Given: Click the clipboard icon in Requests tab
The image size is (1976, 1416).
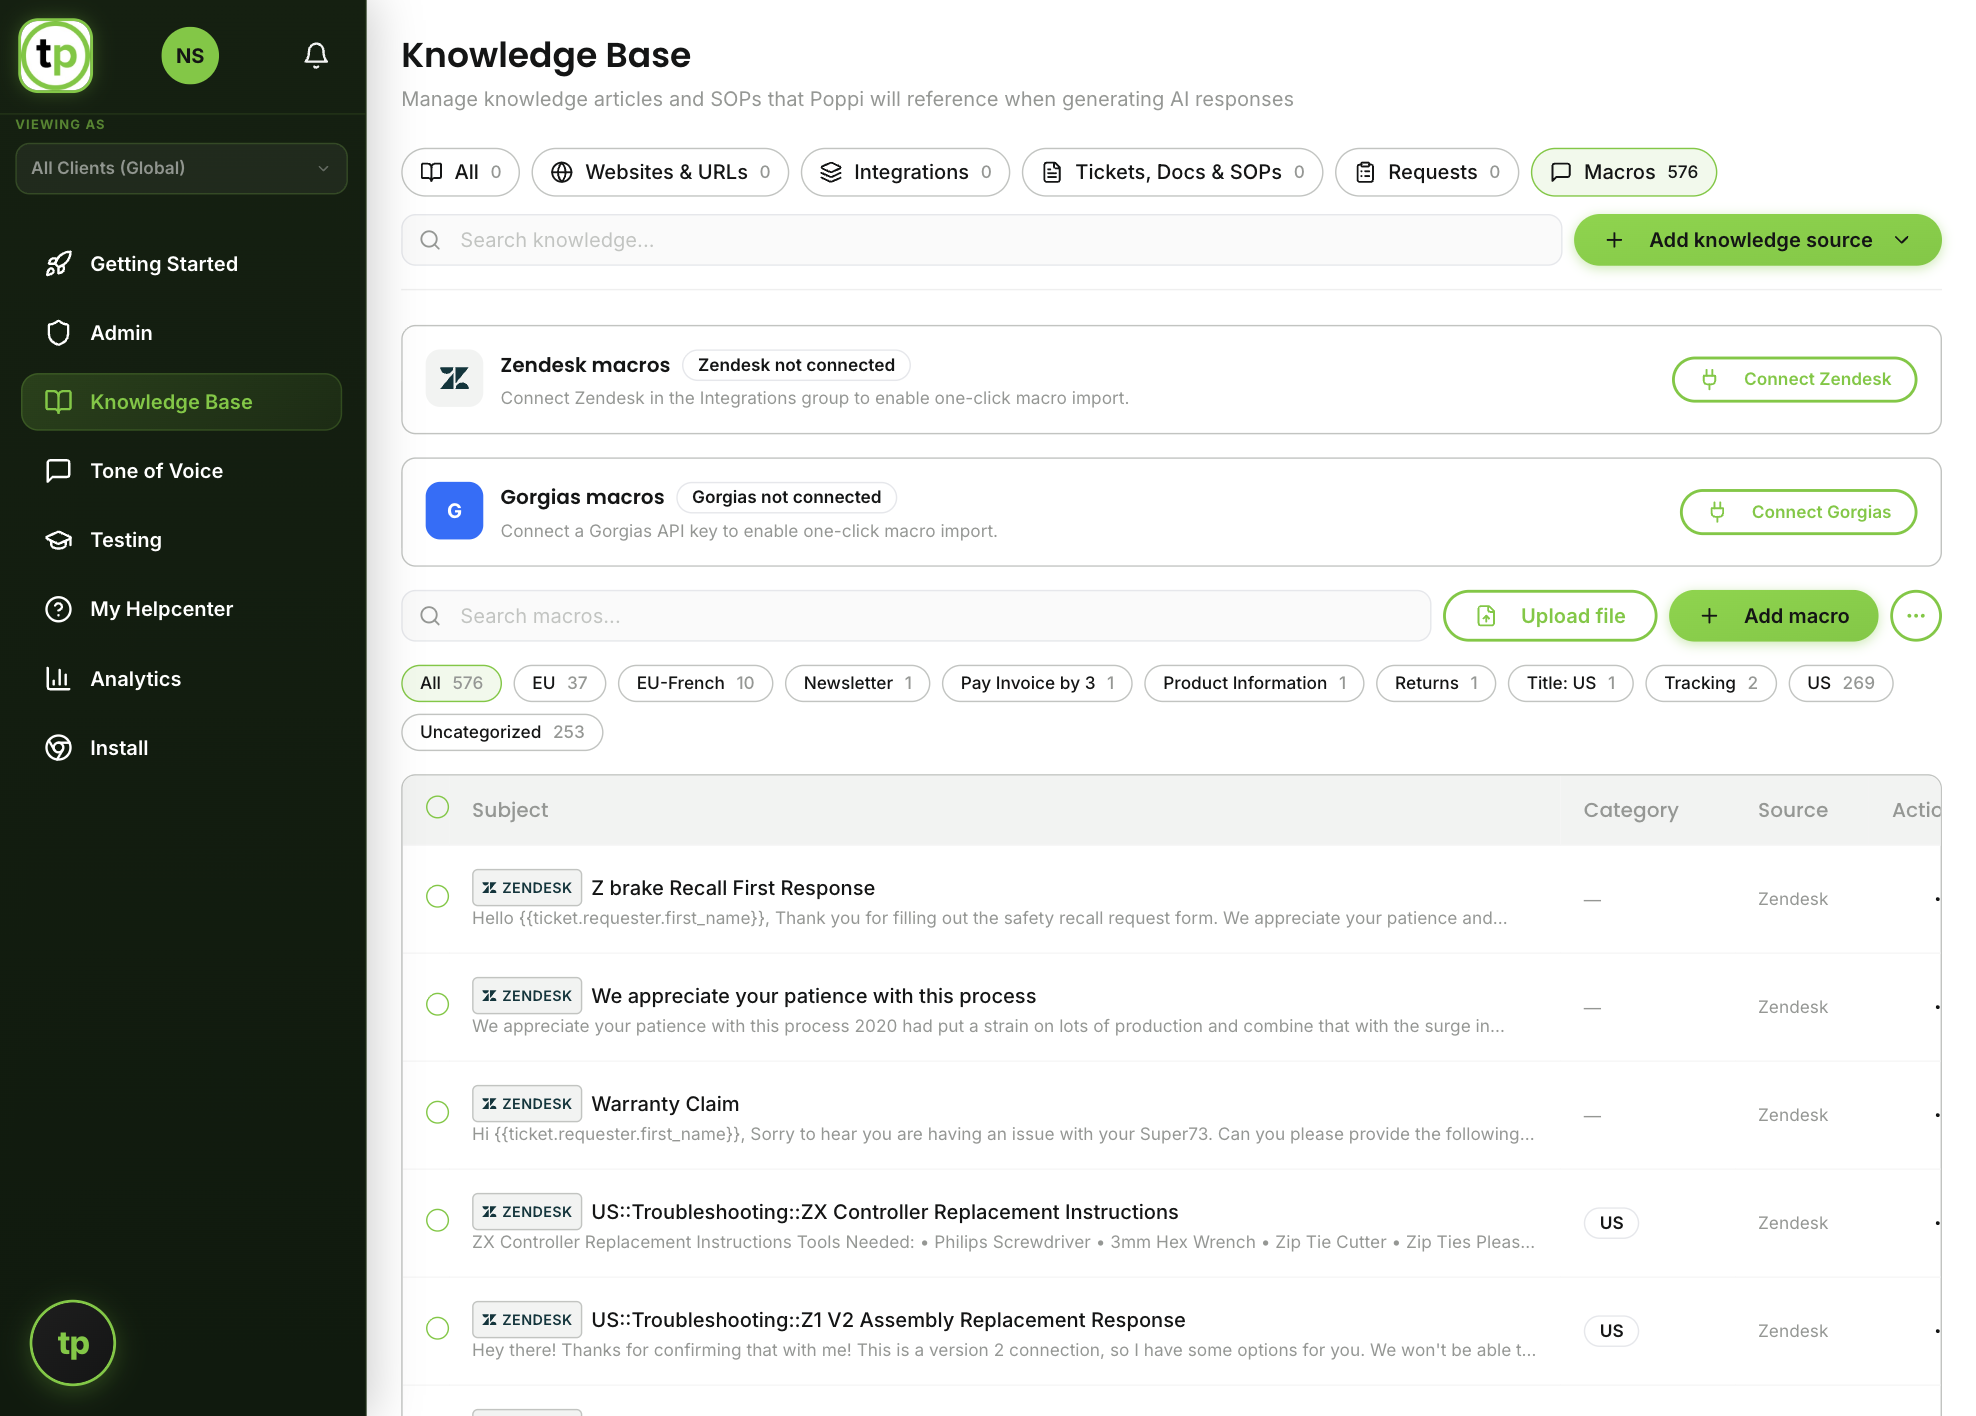Looking at the screenshot, I should tap(1365, 172).
